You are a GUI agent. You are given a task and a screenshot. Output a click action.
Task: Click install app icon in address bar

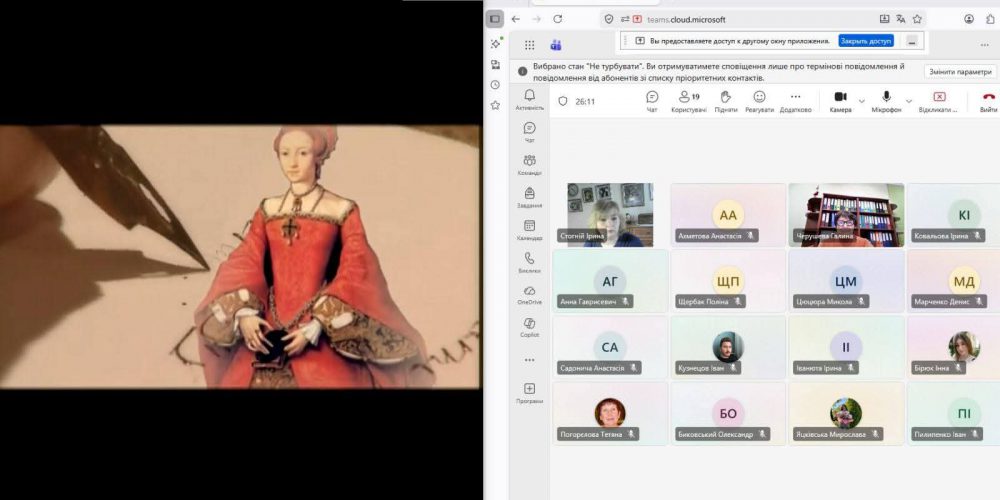click(x=885, y=19)
